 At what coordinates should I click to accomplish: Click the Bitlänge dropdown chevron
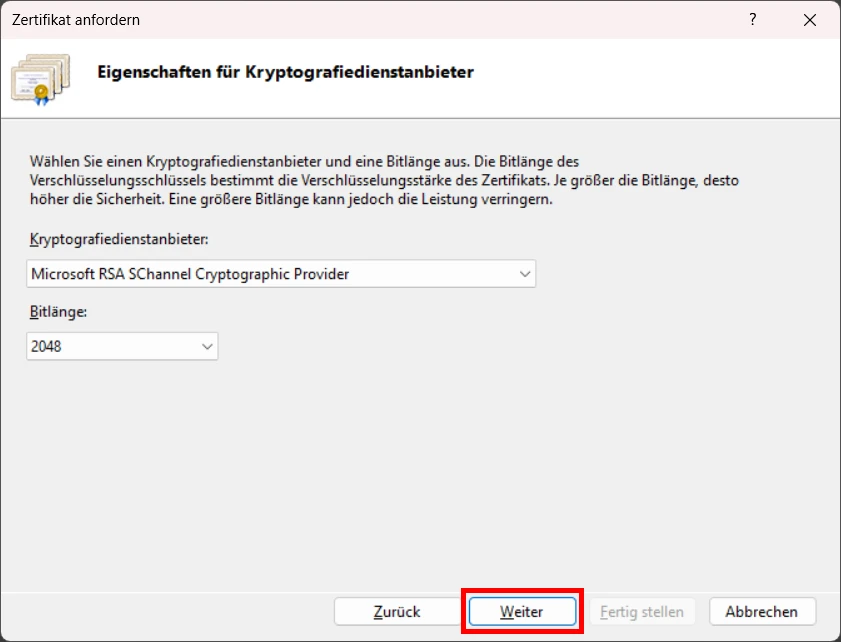207,346
